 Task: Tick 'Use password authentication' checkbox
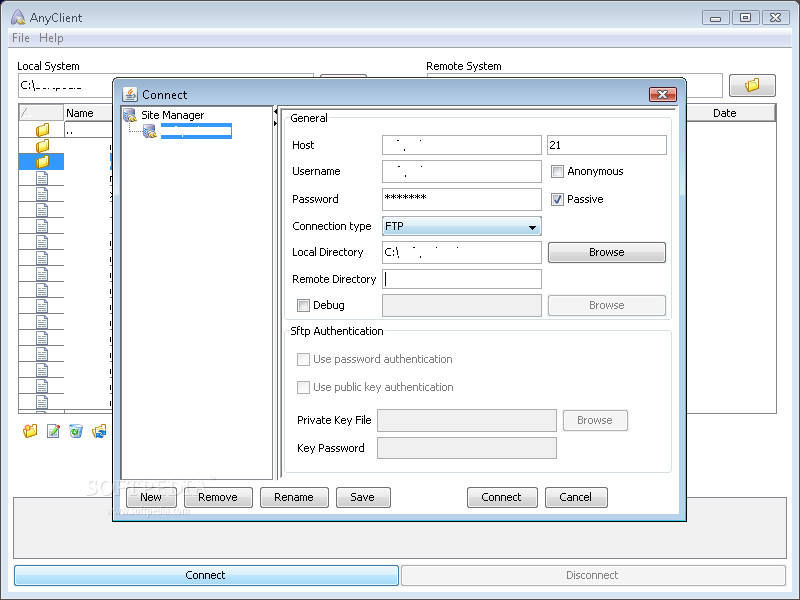point(303,359)
